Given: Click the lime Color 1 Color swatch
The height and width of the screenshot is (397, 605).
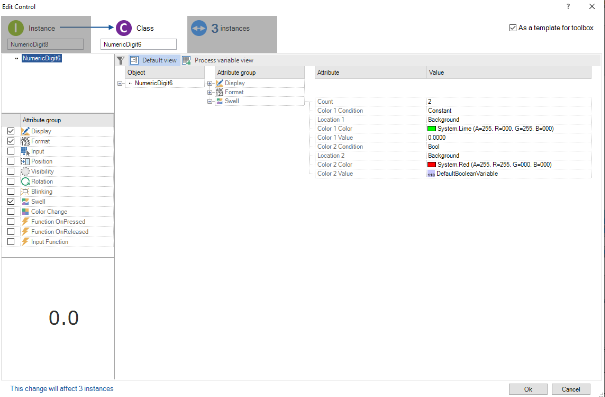Looking at the screenshot, I should 431,128.
